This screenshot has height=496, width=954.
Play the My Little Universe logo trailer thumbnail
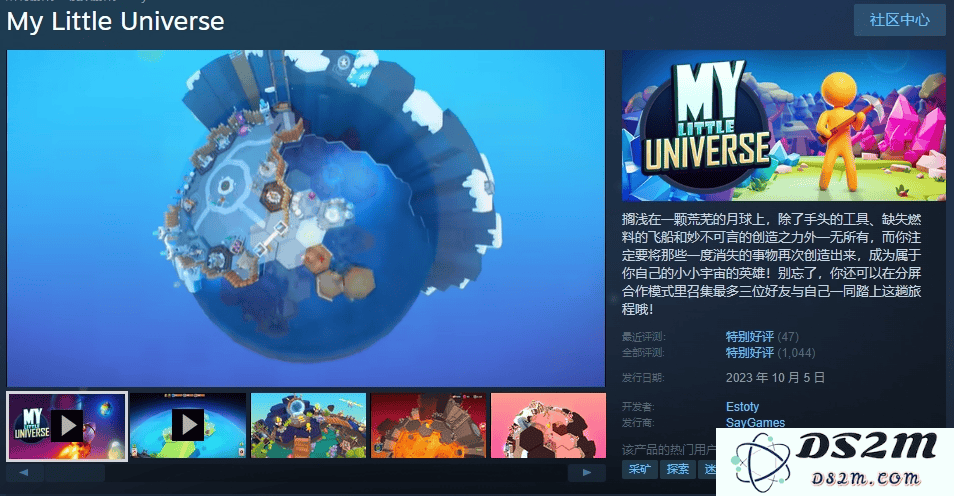(67, 426)
